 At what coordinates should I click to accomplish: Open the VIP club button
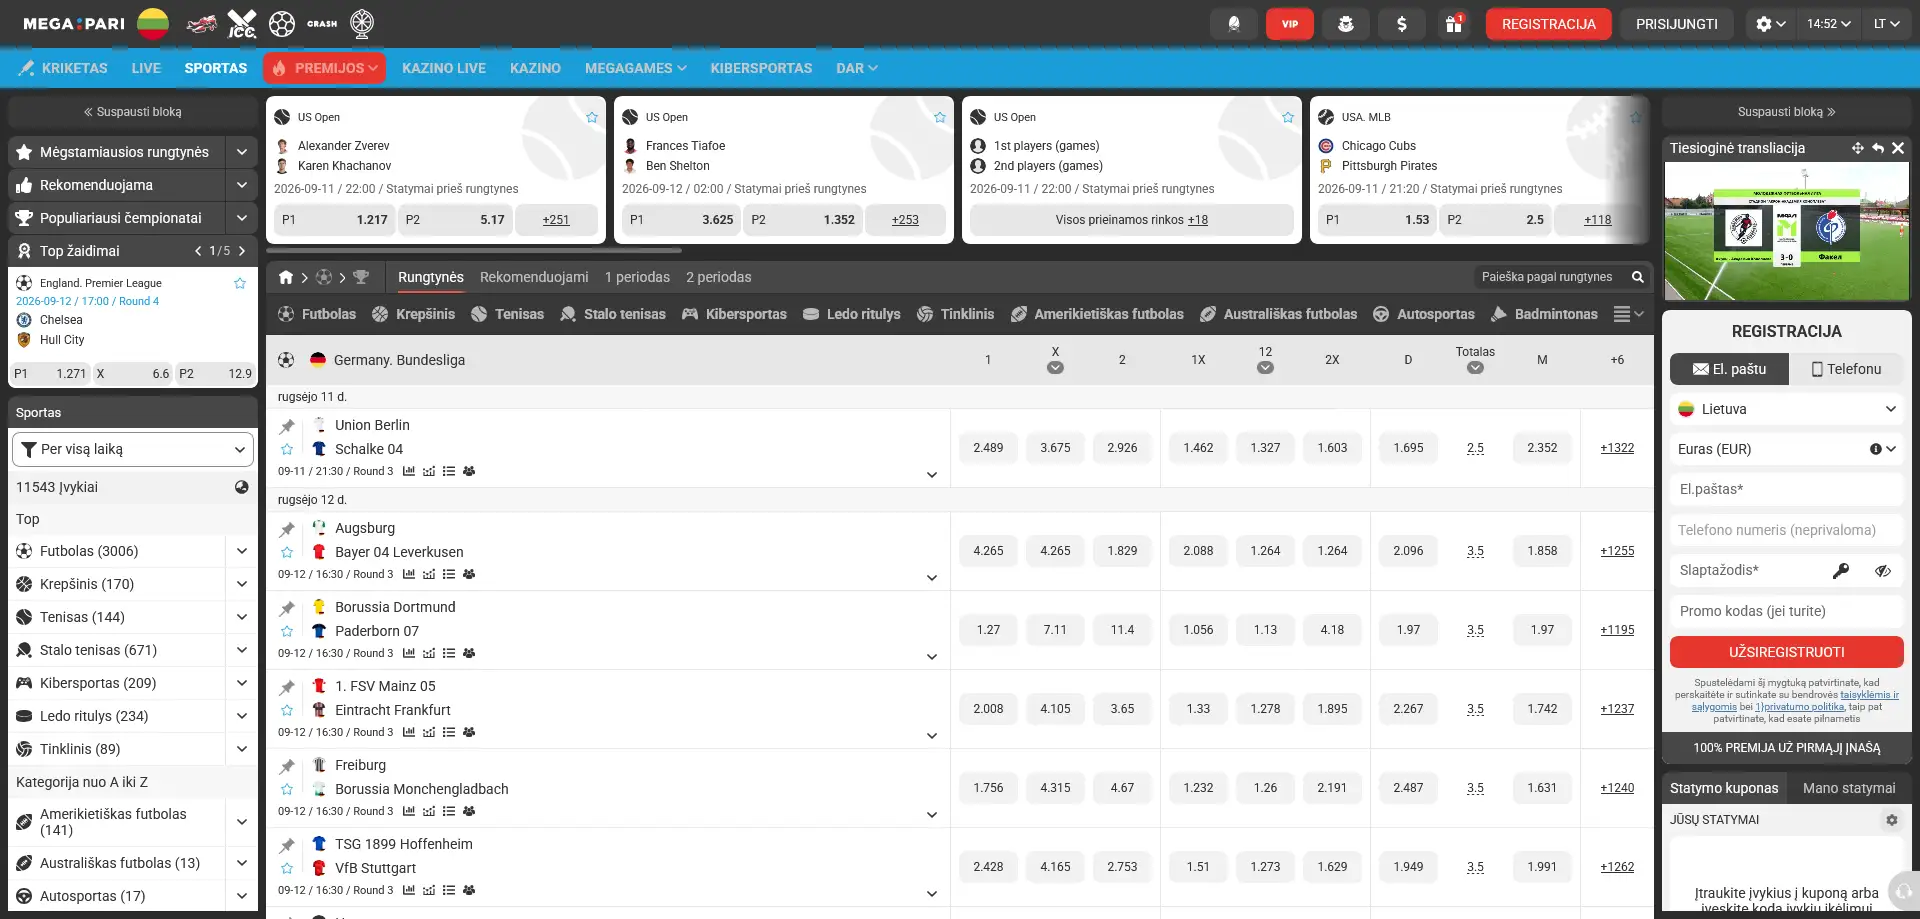(x=1290, y=24)
